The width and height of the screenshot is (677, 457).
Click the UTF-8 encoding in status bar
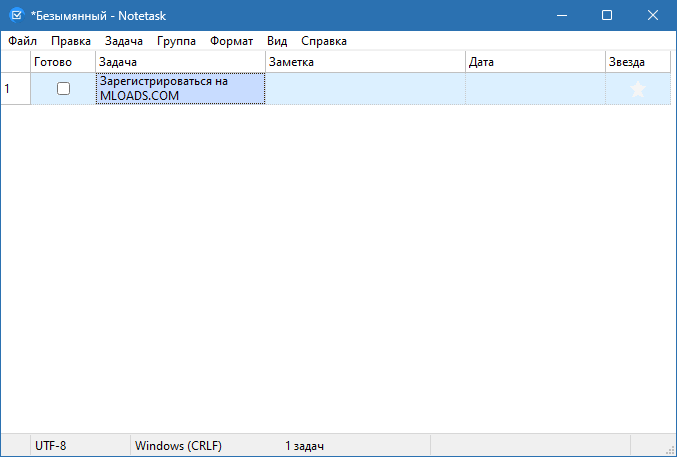(52, 445)
